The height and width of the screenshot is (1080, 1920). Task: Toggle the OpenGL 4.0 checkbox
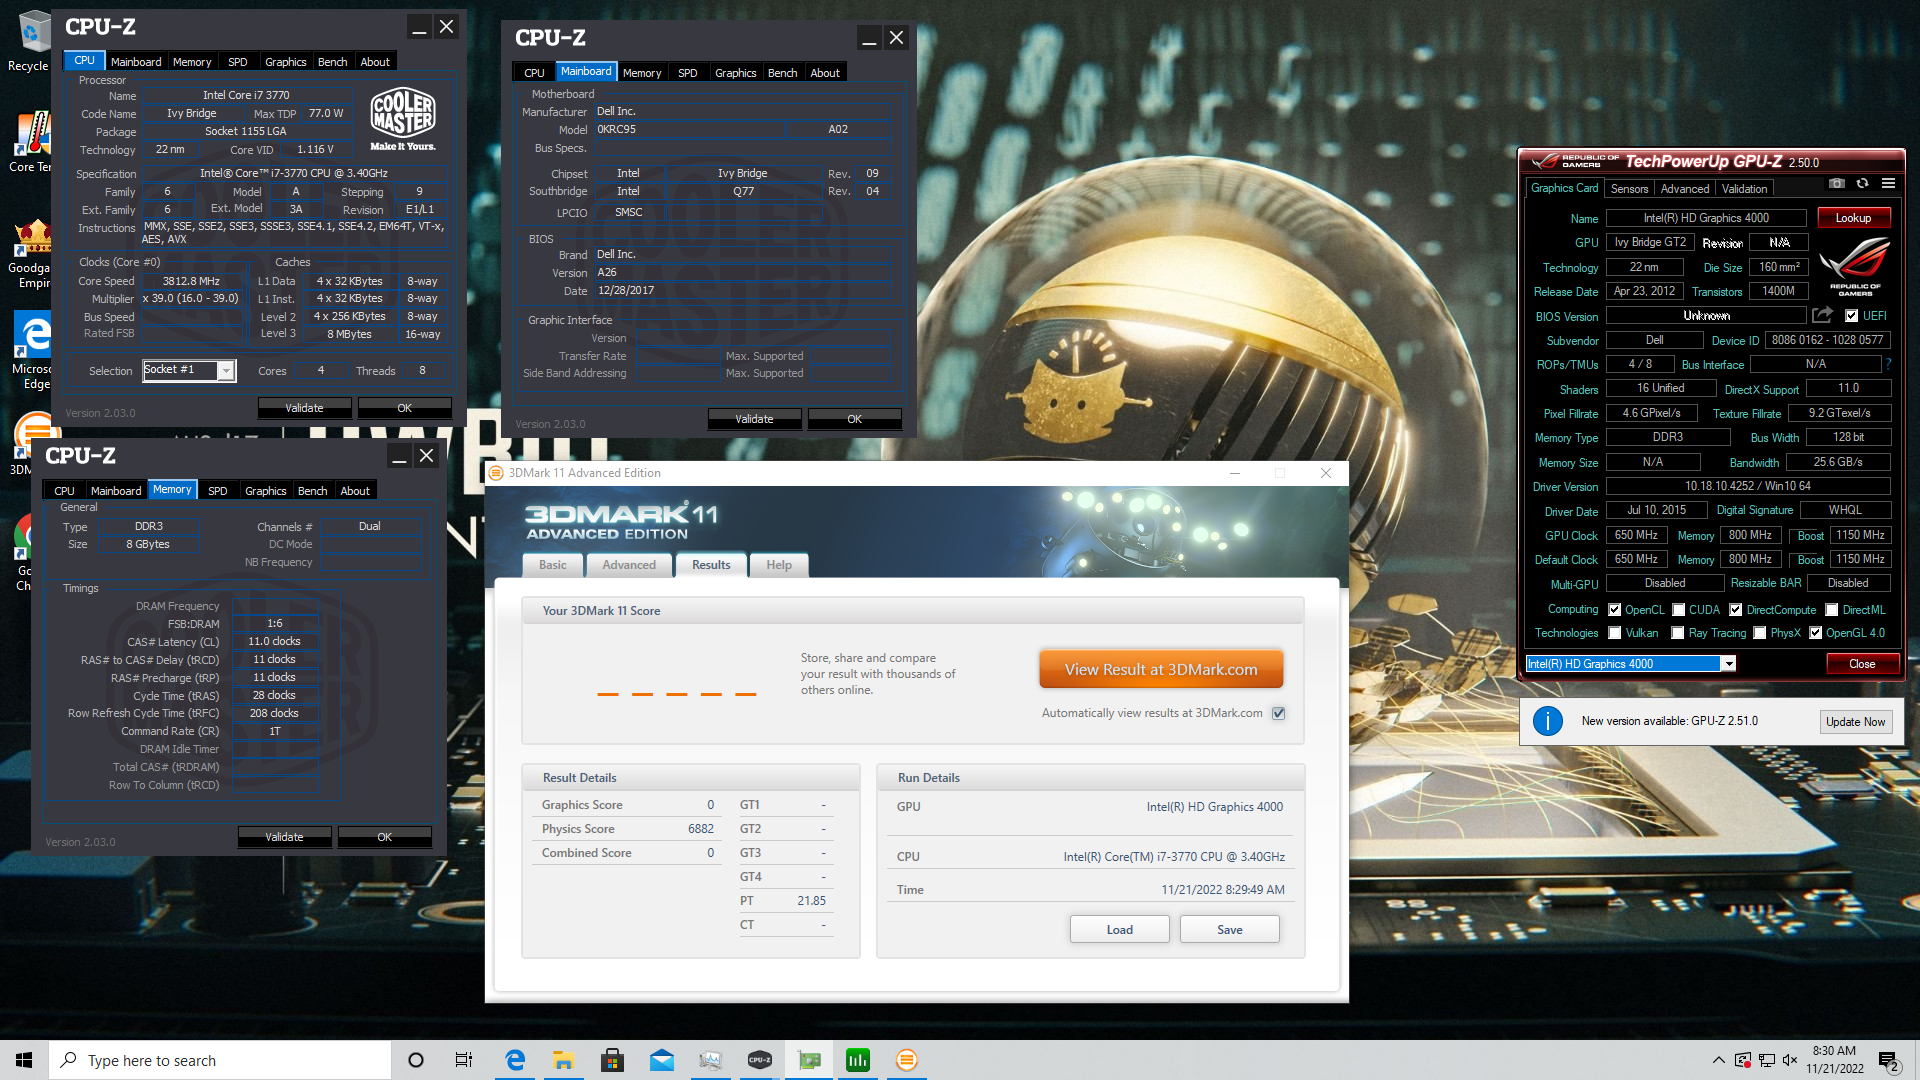coord(1815,633)
